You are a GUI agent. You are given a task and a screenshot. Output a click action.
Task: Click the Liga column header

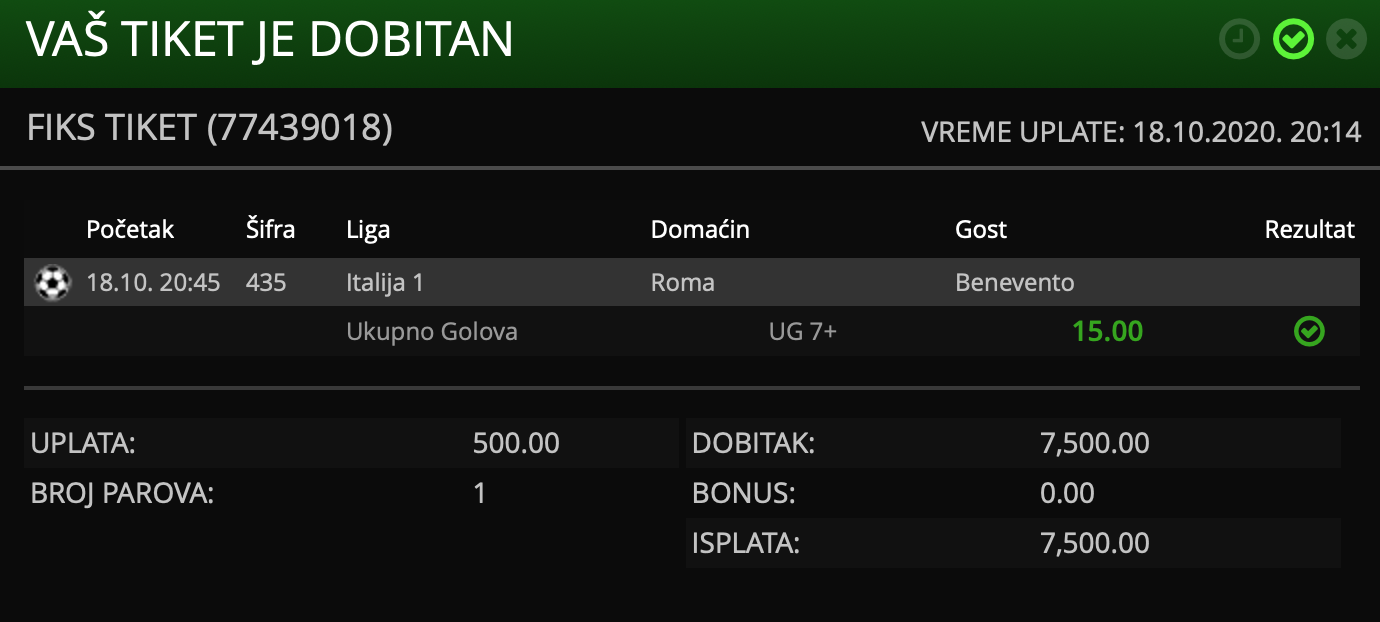pyautogui.click(x=368, y=231)
